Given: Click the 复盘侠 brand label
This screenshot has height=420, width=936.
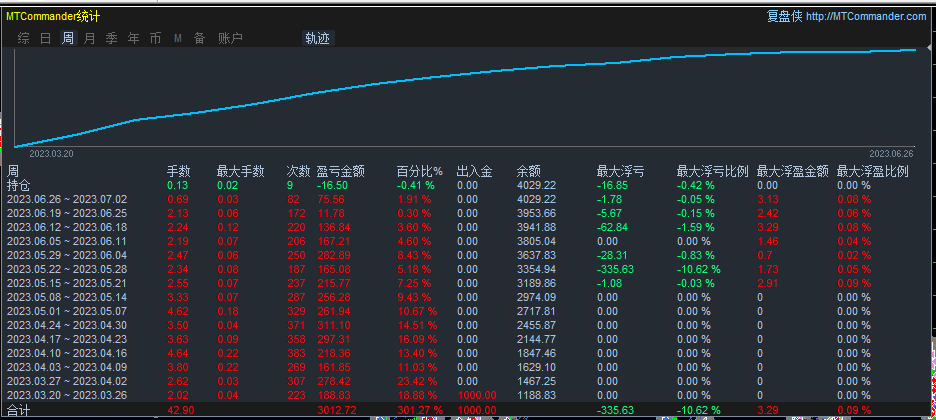Looking at the screenshot, I should 784,17.
